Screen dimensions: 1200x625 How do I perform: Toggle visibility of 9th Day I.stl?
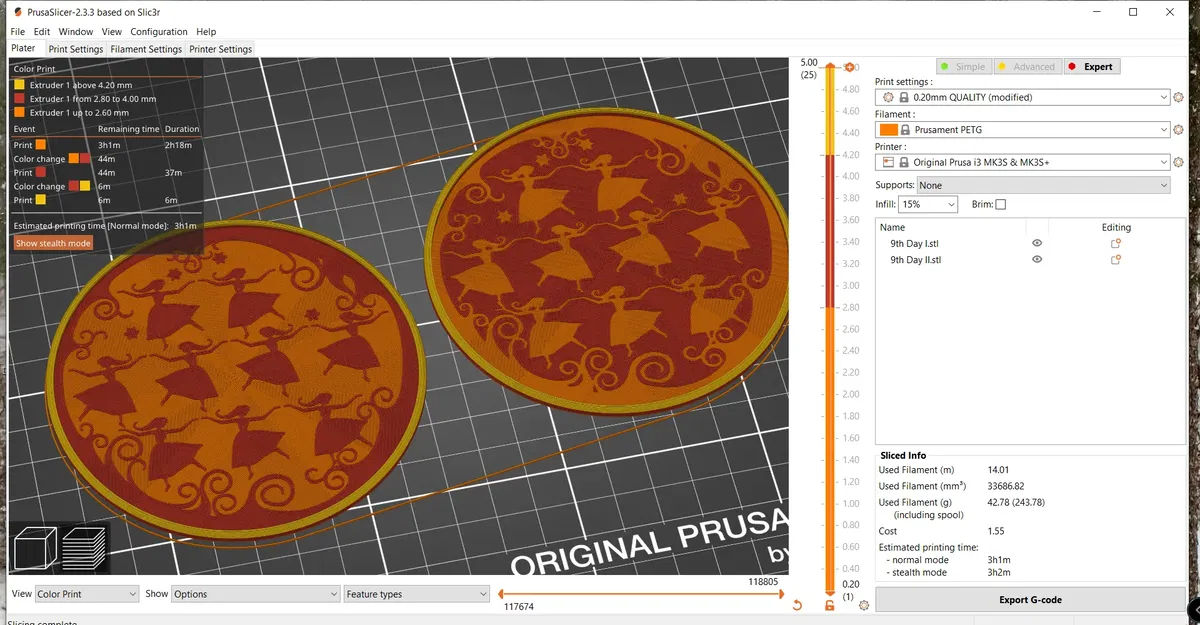(x=1037, y=243)
